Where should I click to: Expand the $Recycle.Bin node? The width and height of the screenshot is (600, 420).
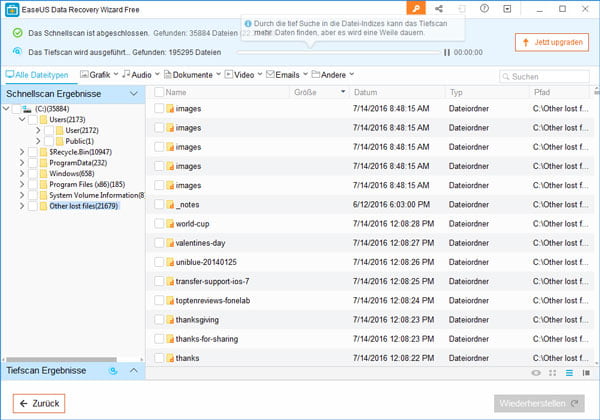coord(22,152)
